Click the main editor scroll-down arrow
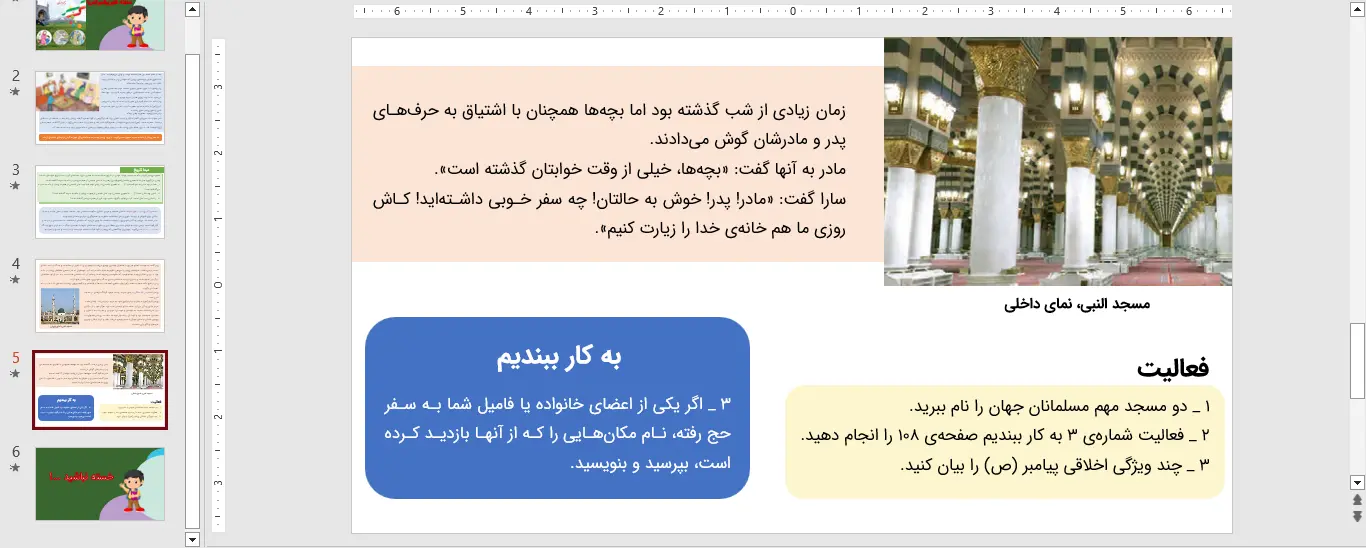1366x548 pixels. pyautogui.click(x=1357, y=482)
